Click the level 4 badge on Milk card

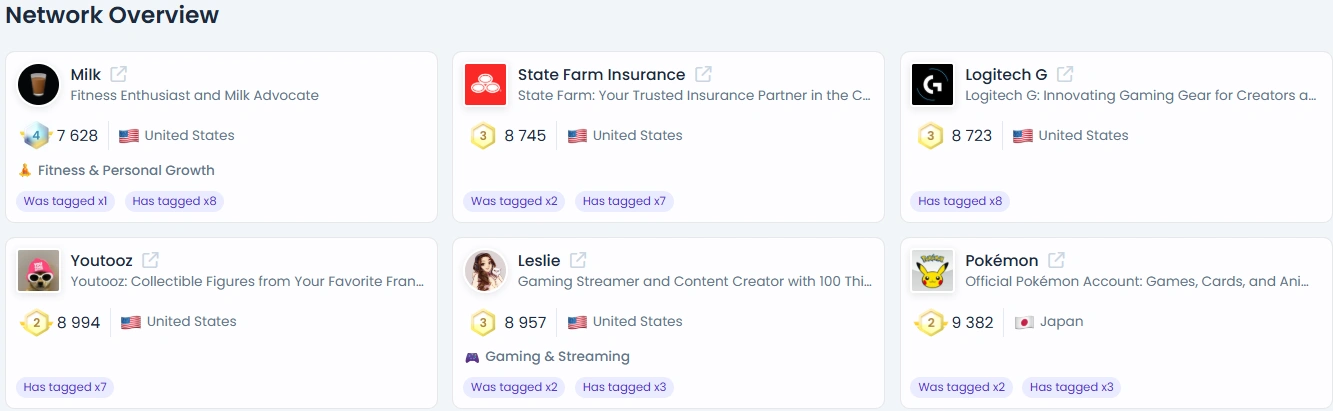(x=35, y=135)
